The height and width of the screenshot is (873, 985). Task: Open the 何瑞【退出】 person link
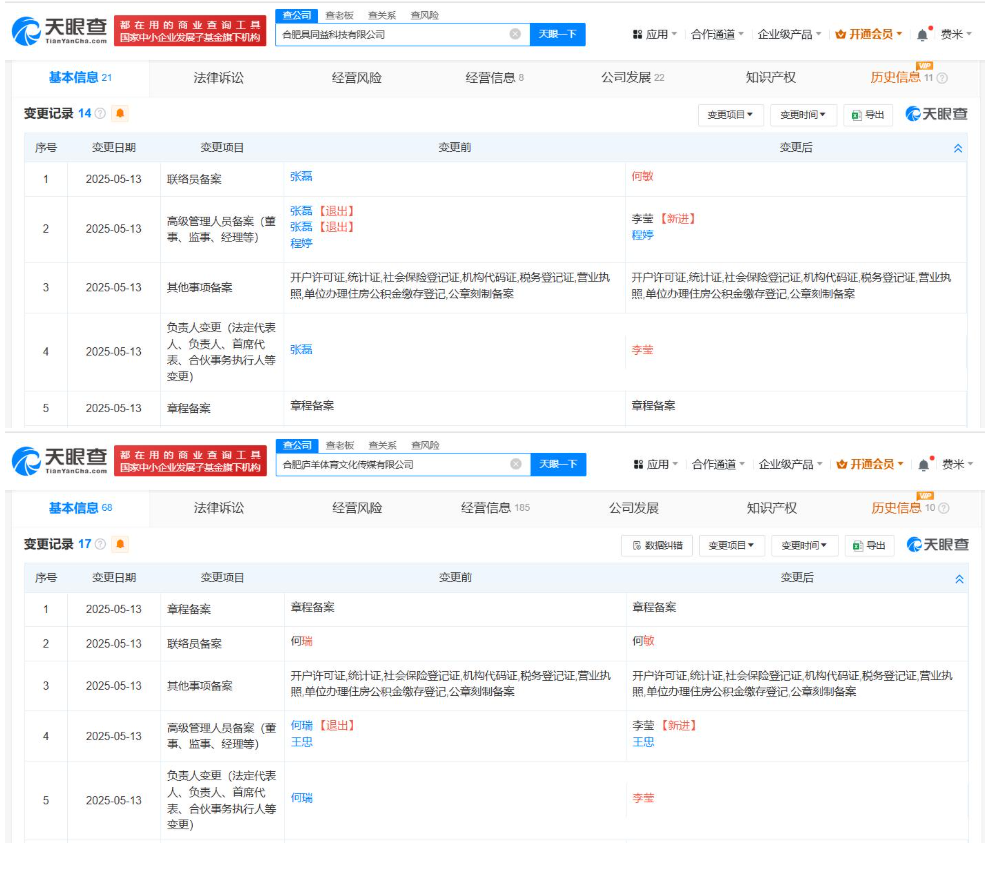322,725
